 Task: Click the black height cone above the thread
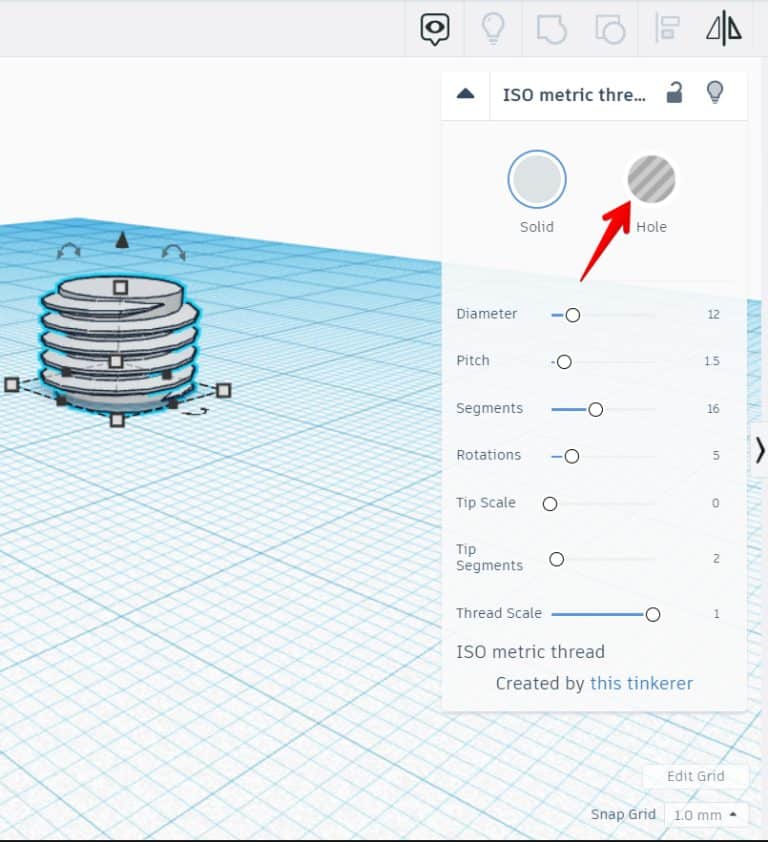point(122,240)
